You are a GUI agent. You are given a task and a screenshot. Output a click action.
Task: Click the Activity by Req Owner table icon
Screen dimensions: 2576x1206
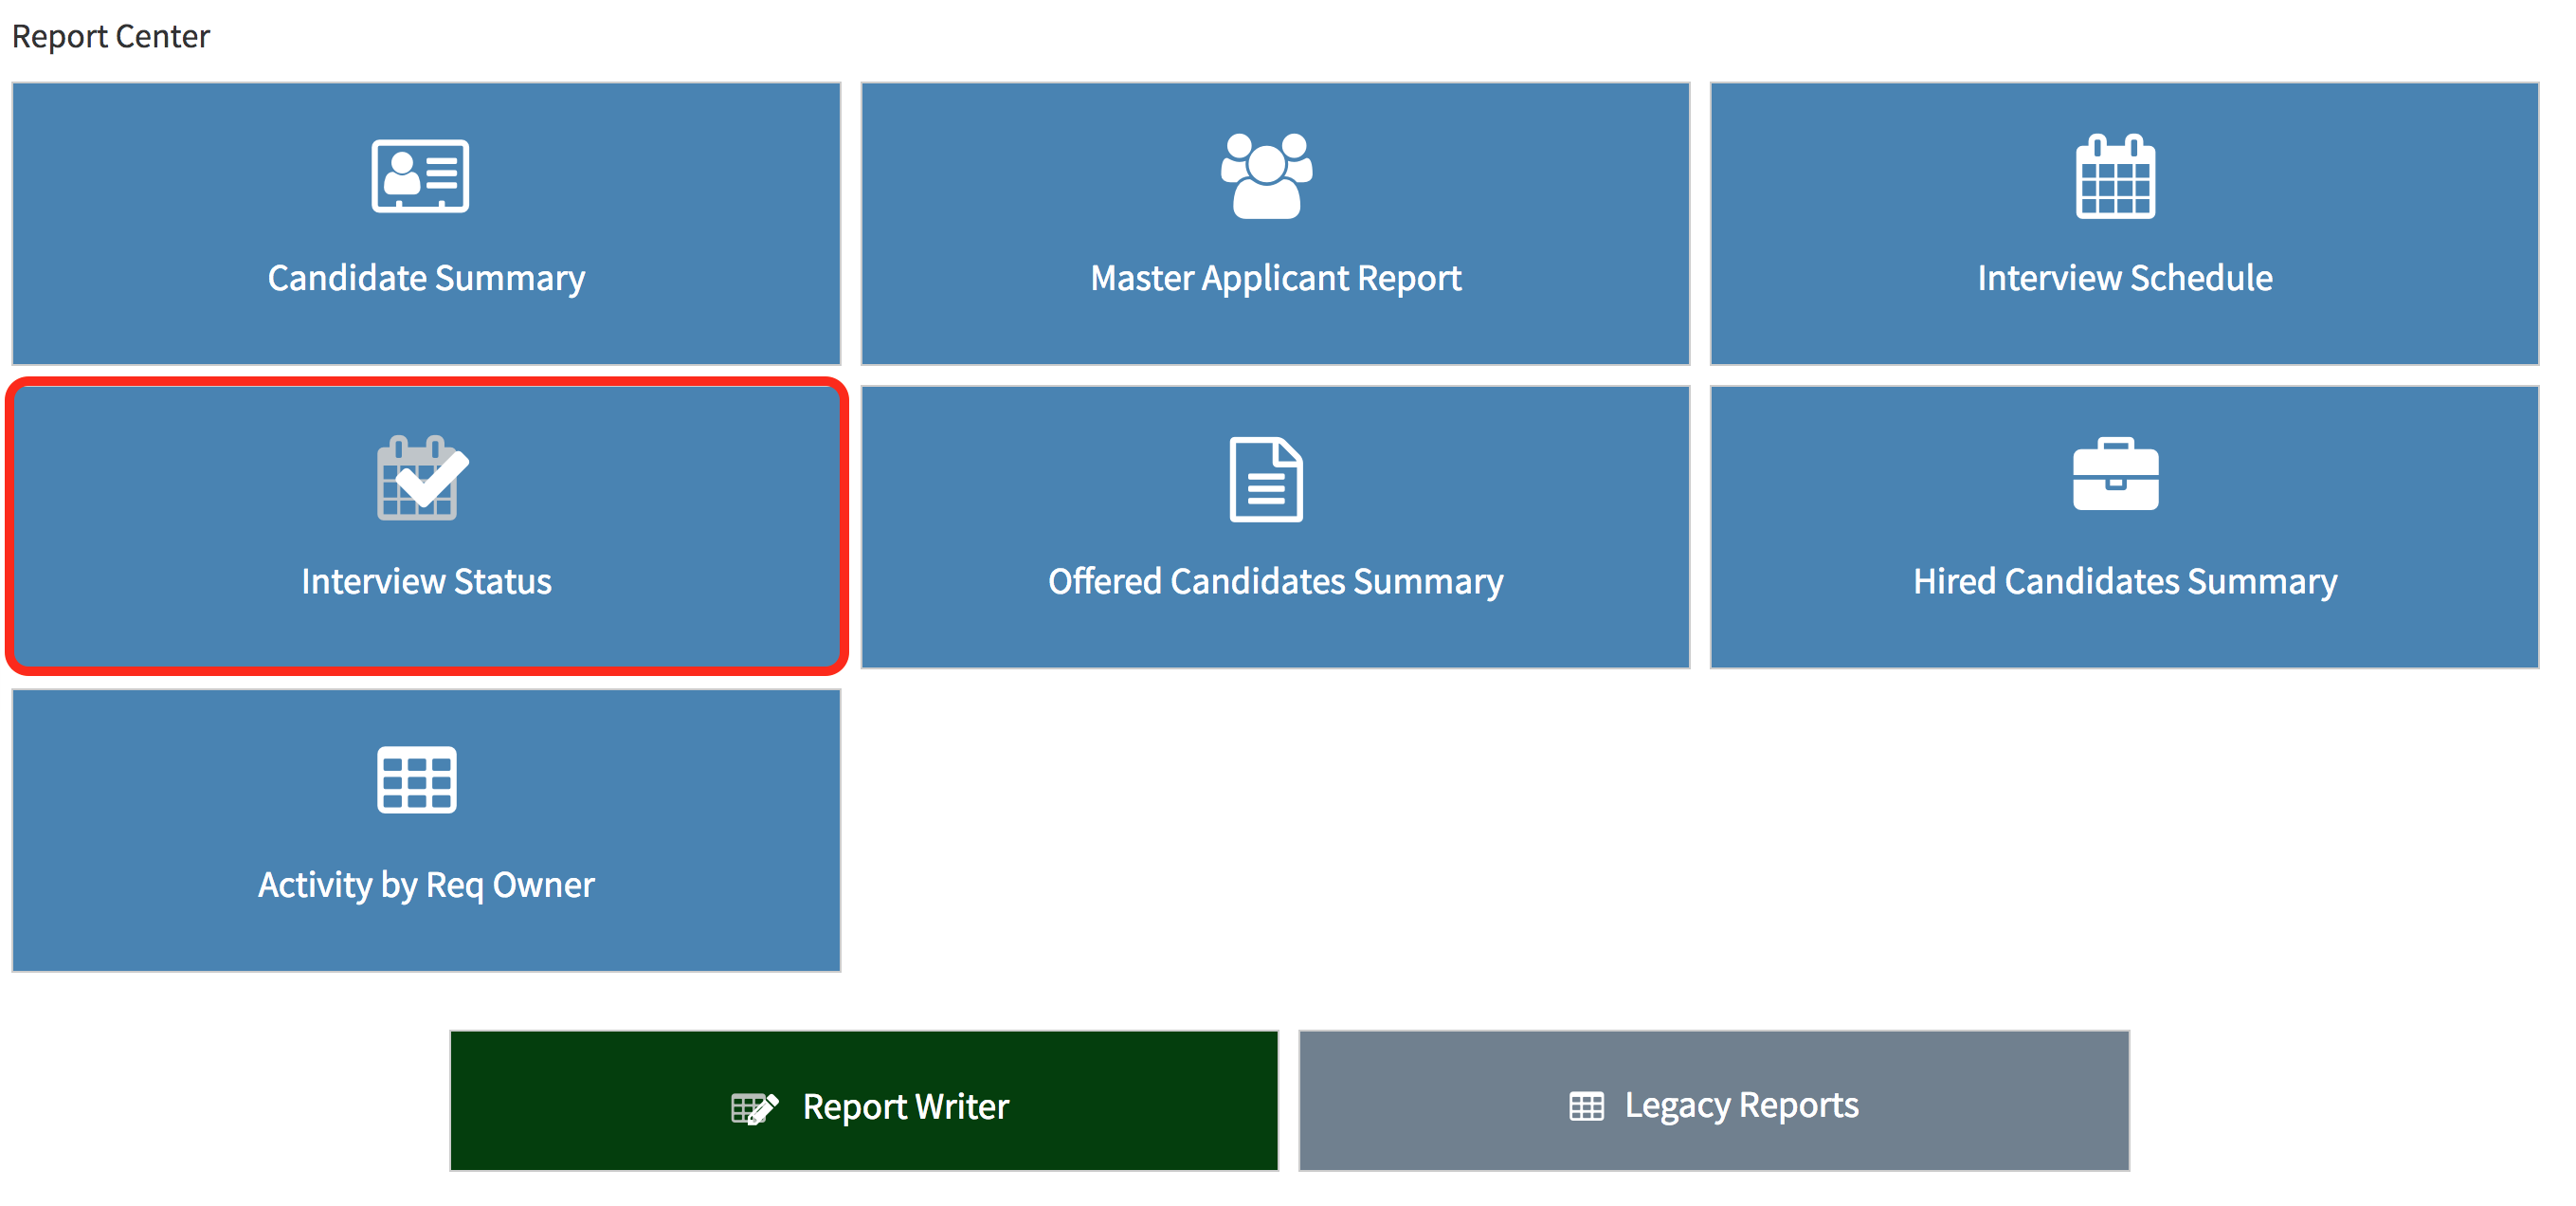[417, 780]
